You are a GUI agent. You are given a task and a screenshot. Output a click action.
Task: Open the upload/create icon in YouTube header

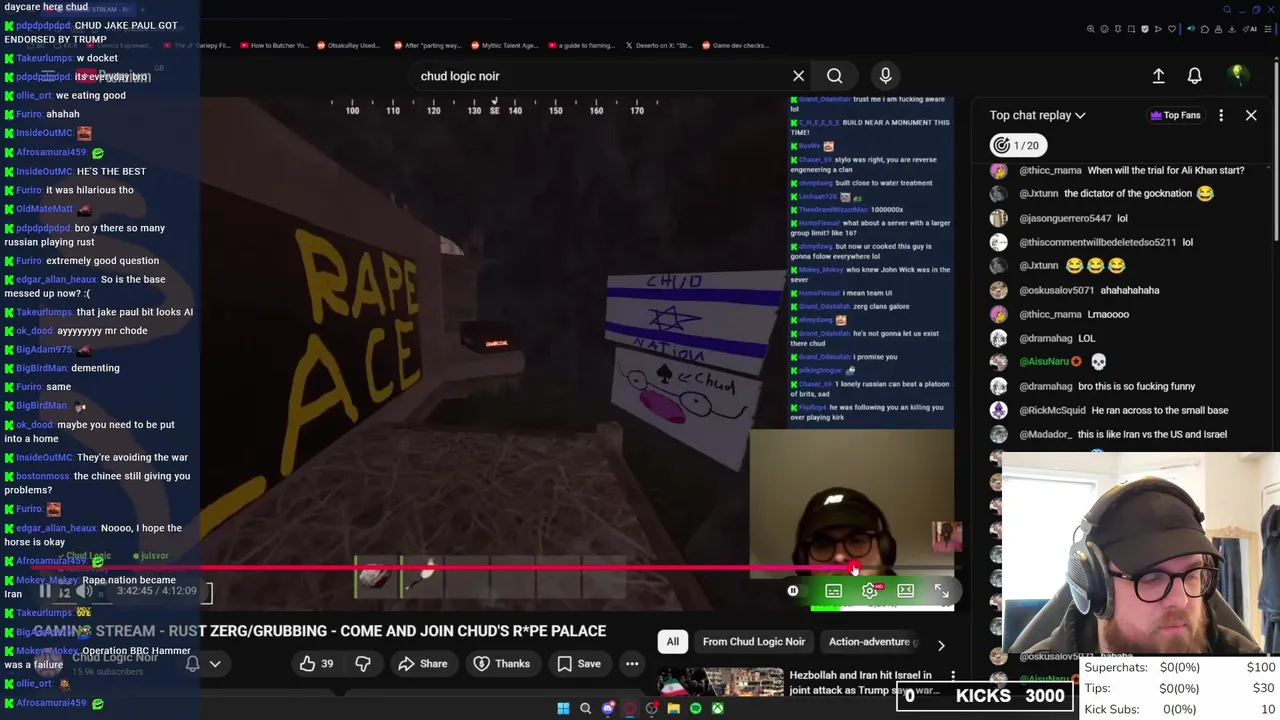click(x=1158, y=76)
